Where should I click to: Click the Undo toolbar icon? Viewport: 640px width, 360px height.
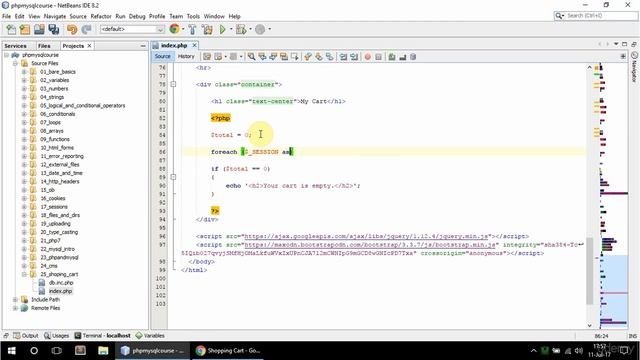pos(72,29)
